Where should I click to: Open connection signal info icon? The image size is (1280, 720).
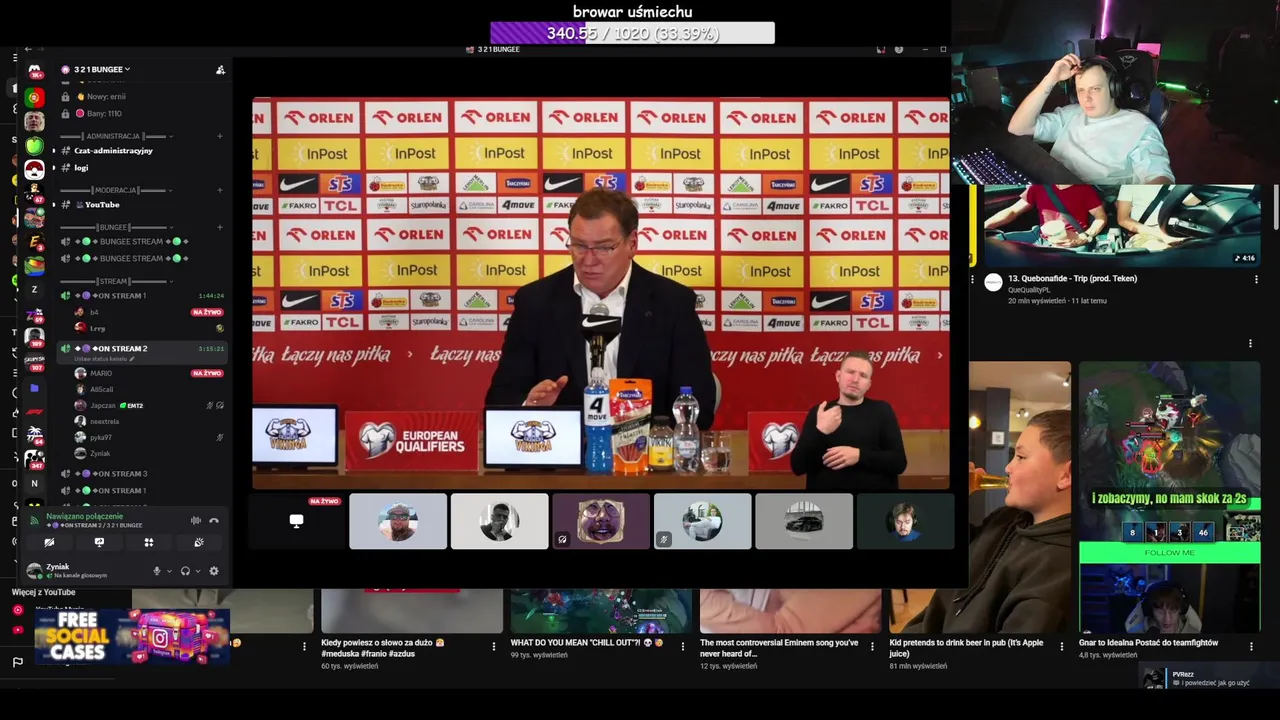[34, 520]
